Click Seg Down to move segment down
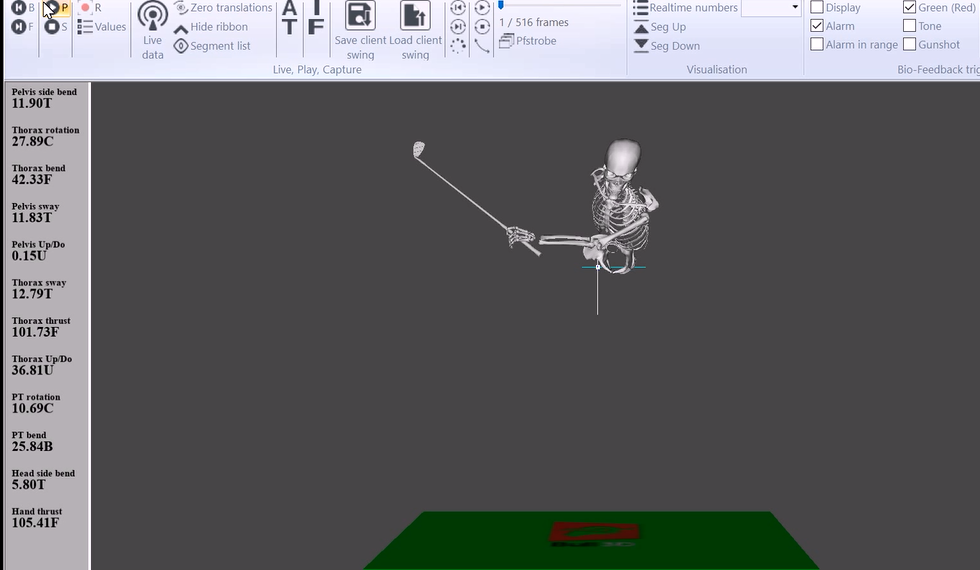980x570 pixels. [666, 46]
